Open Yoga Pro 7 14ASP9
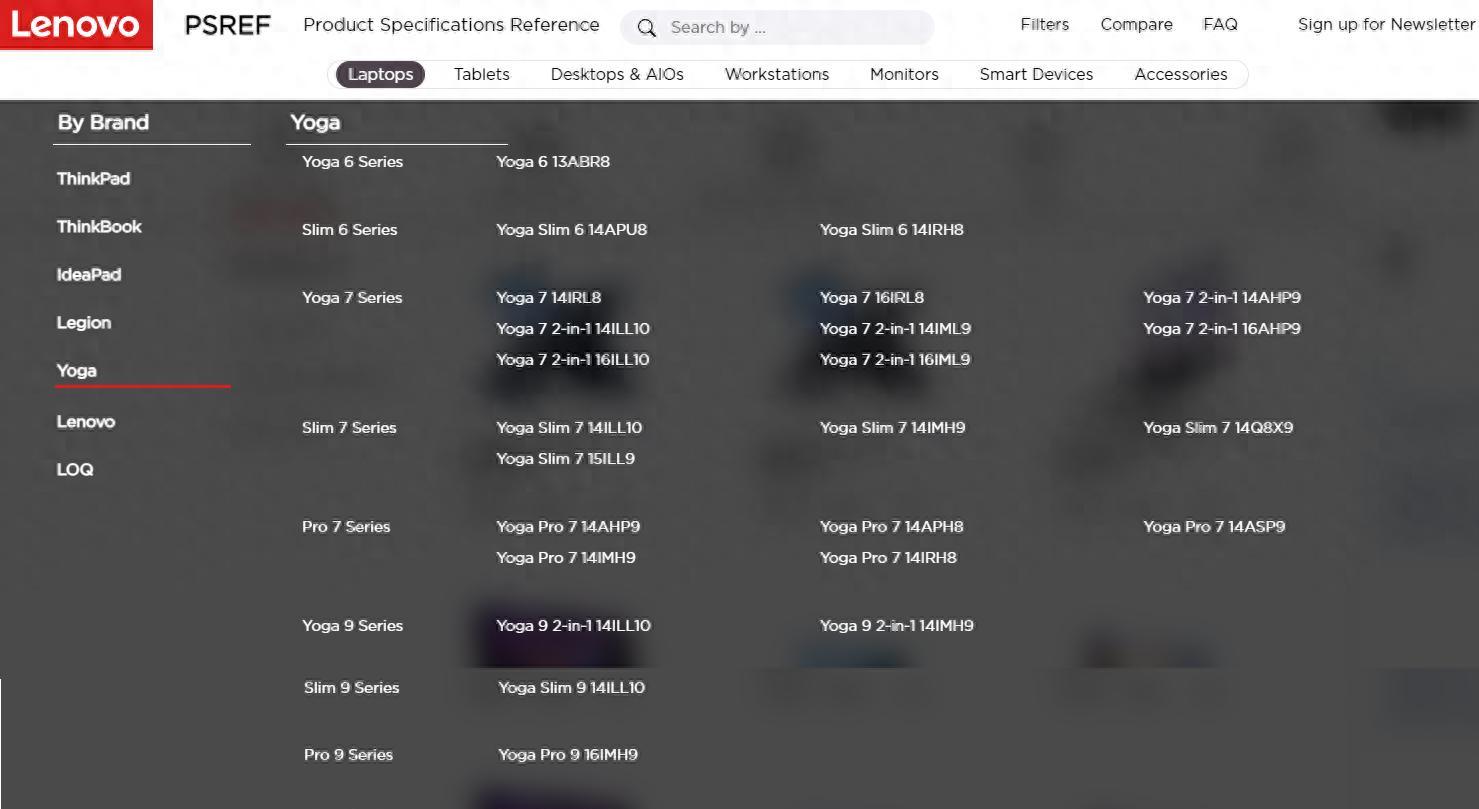 [1214, 526]
